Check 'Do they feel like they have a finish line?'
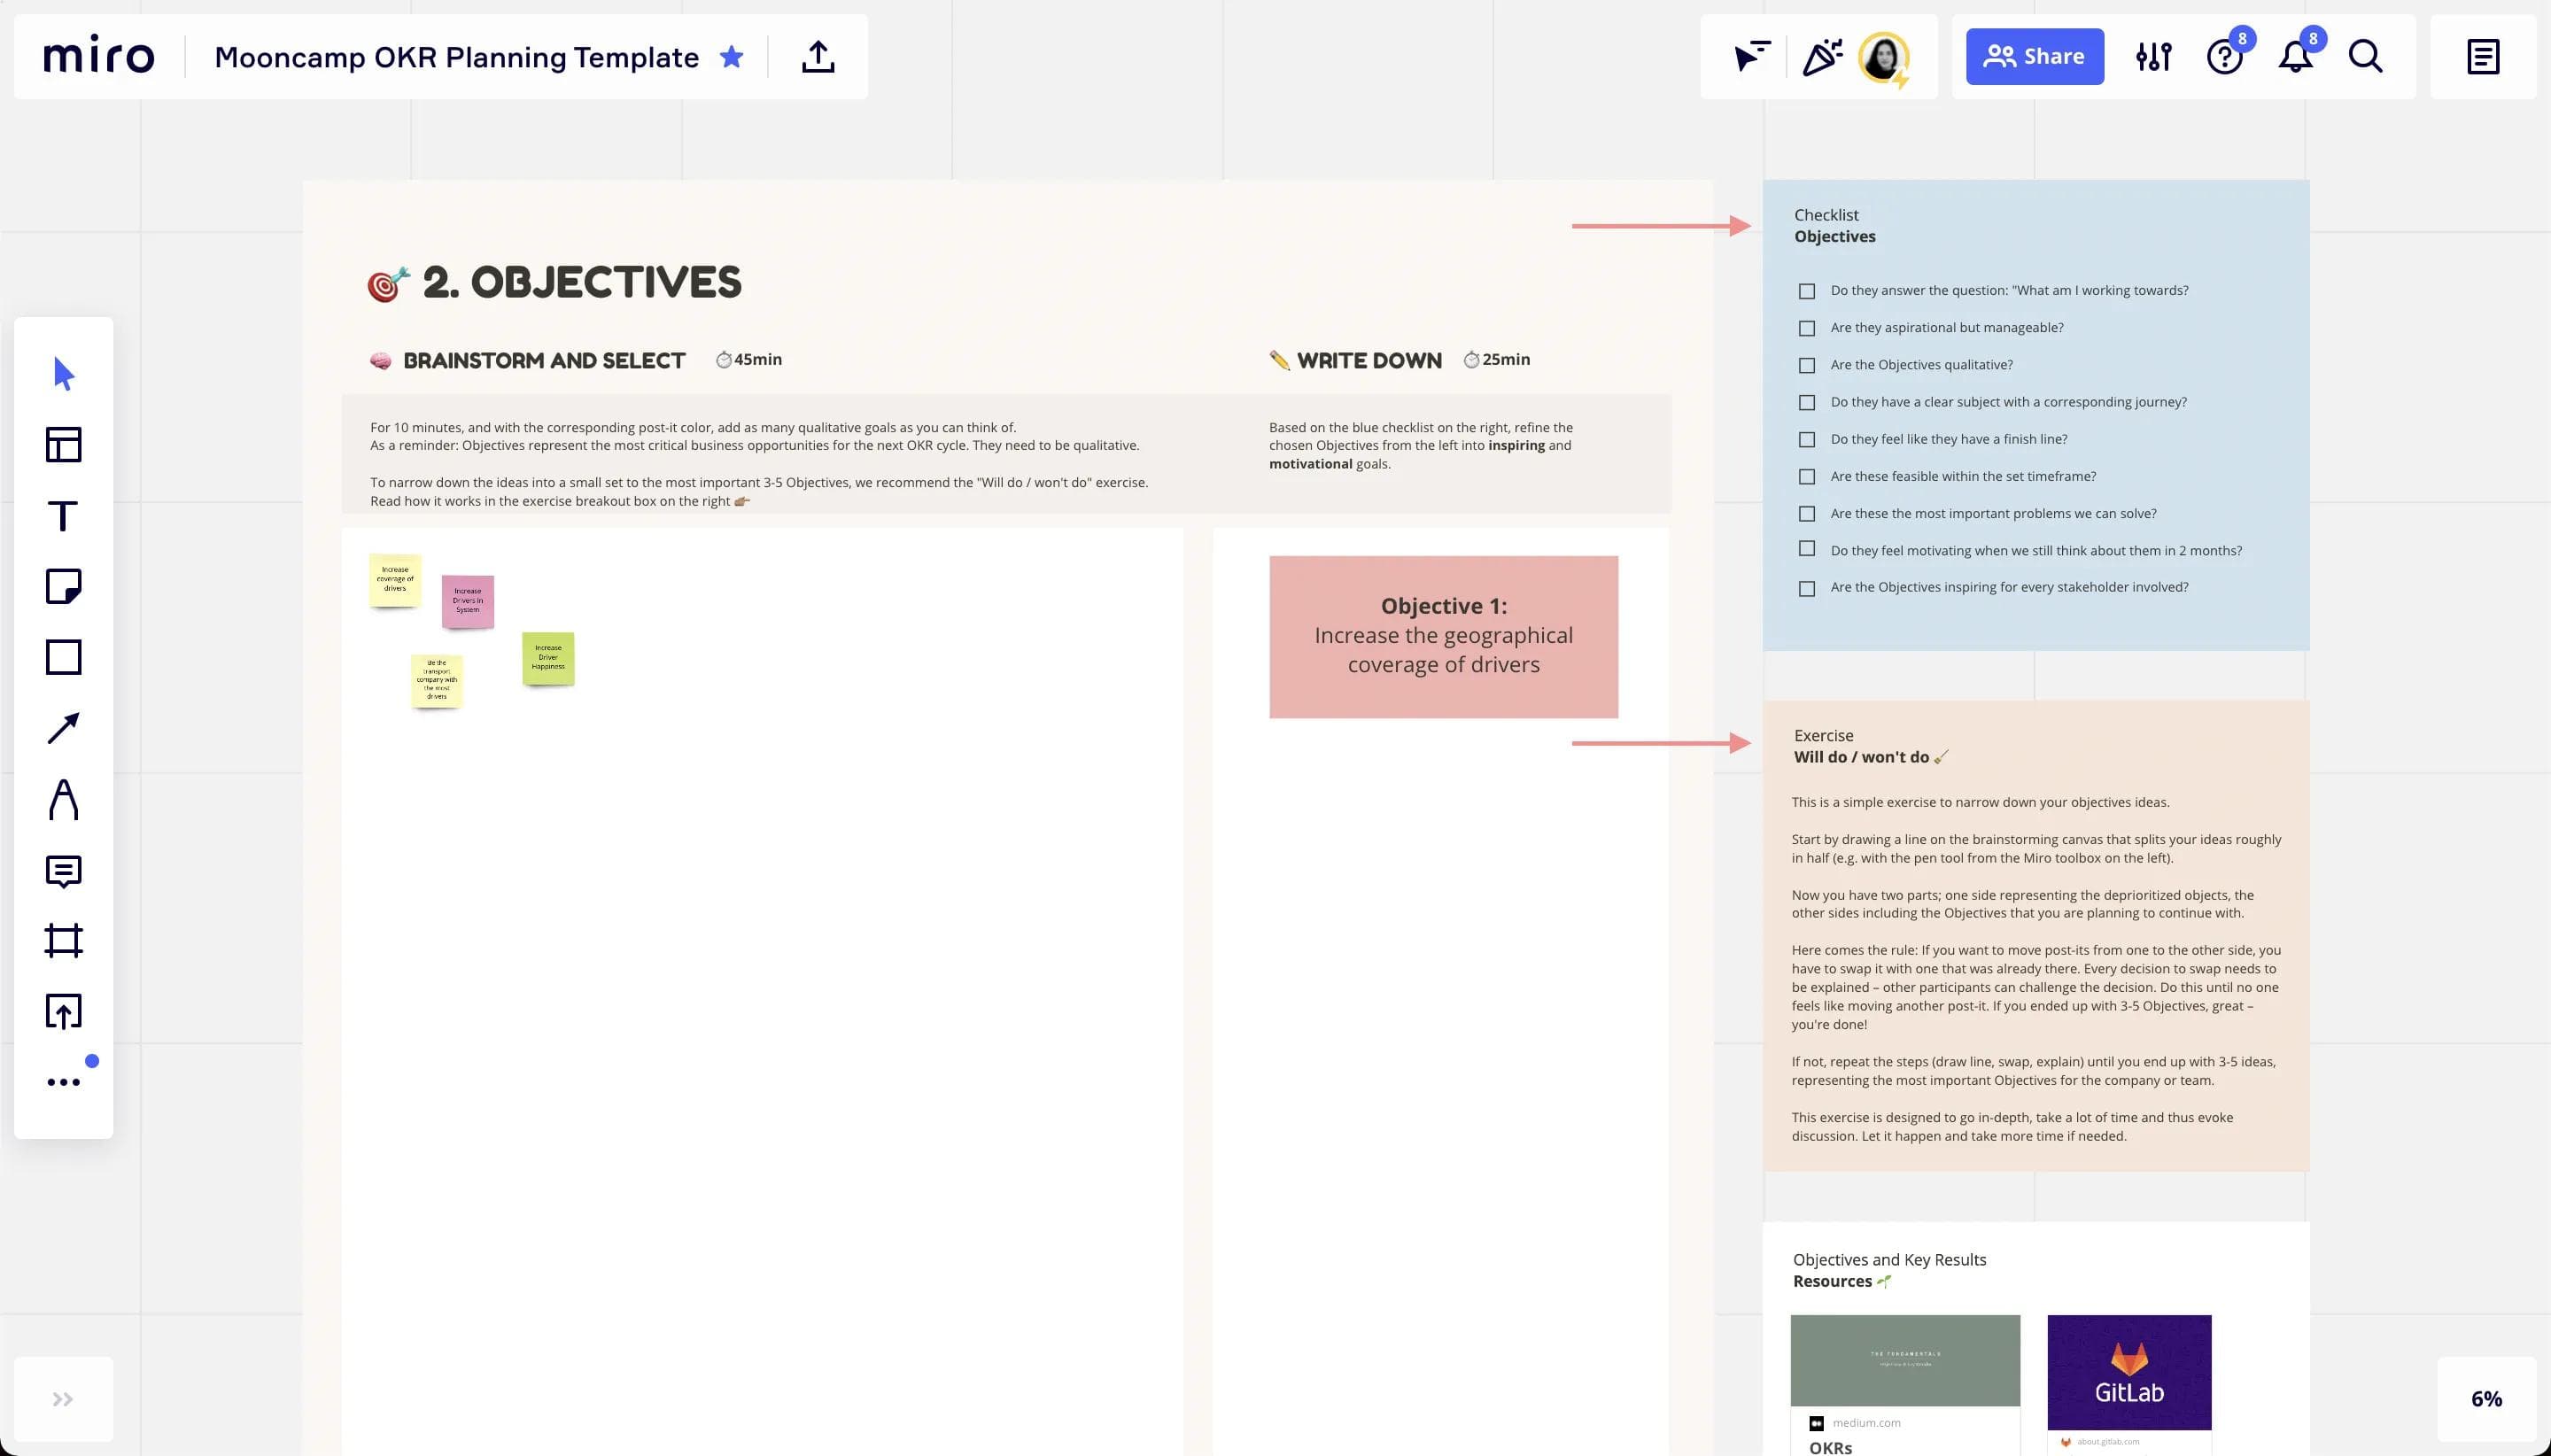This screenshot has height=1456, width=2551. (x=1806, y=439)
